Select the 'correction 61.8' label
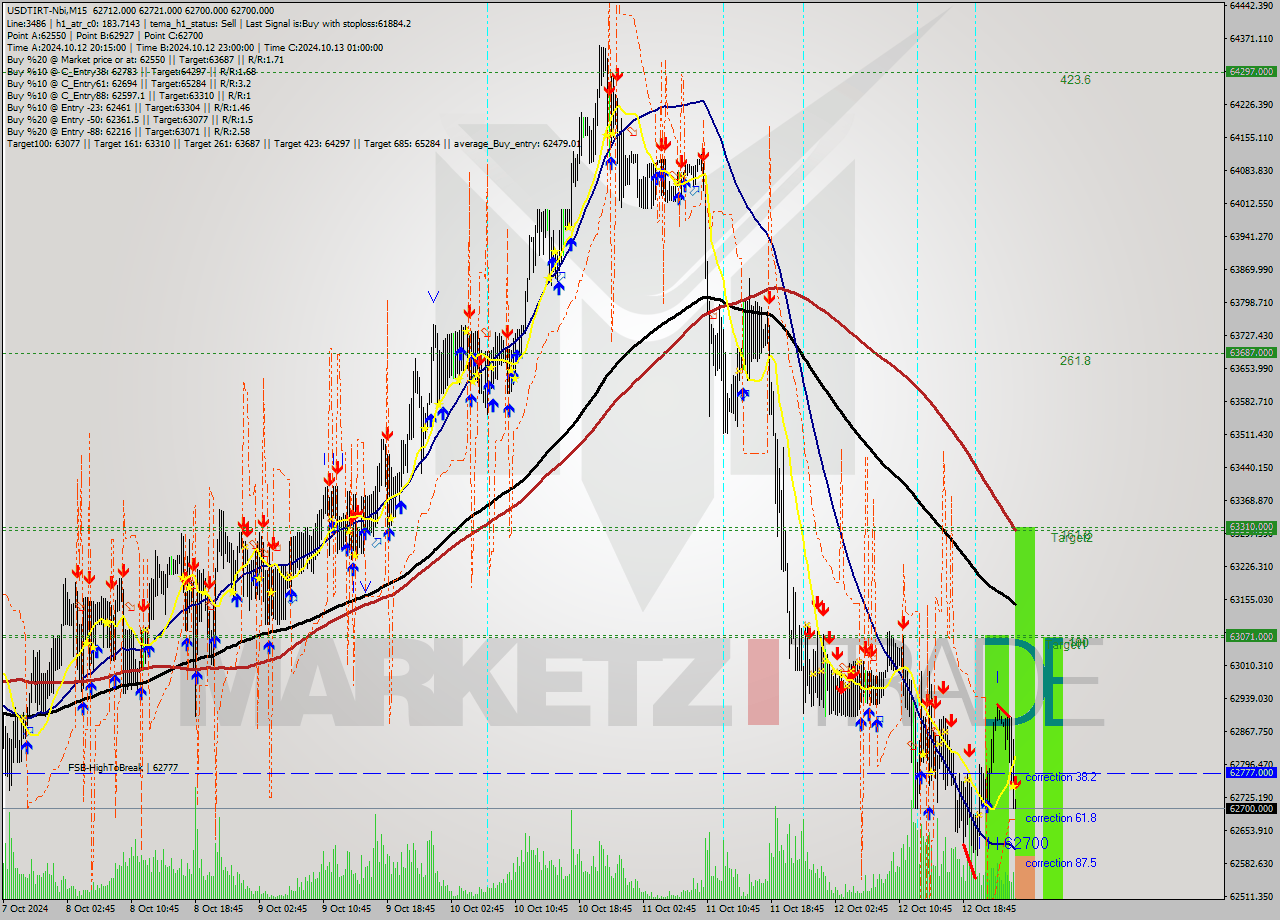The image size is (1280, 920). point(1060,818)
